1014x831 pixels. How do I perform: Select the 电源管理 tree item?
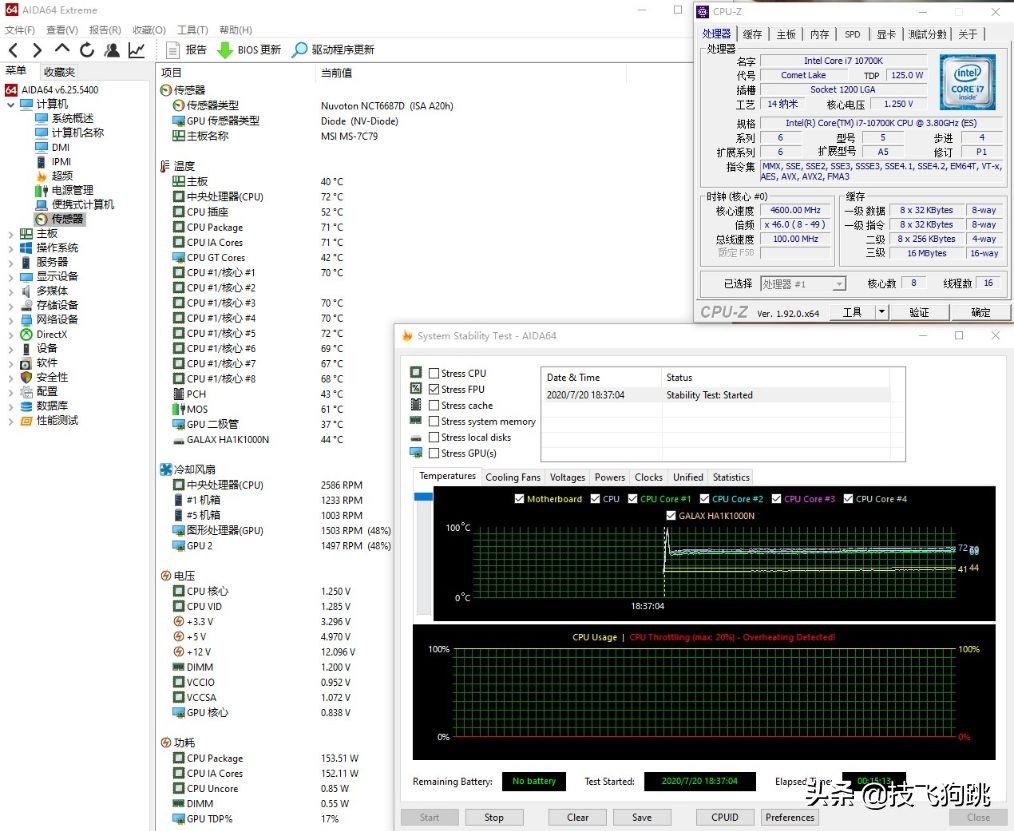click(72, 190)
